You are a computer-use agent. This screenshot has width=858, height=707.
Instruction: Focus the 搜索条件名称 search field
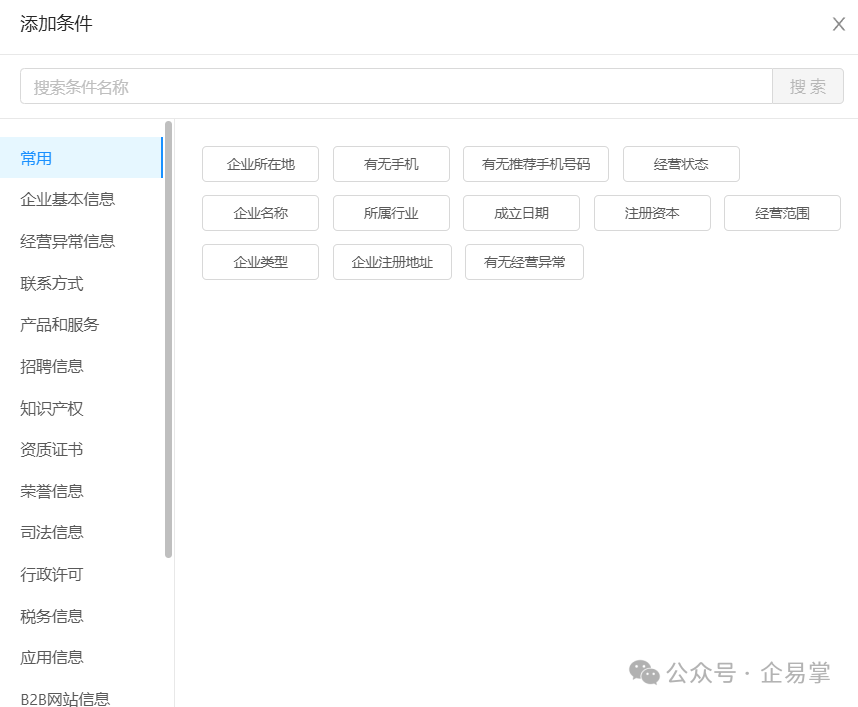pyautogui.click(x=396, y=86)
